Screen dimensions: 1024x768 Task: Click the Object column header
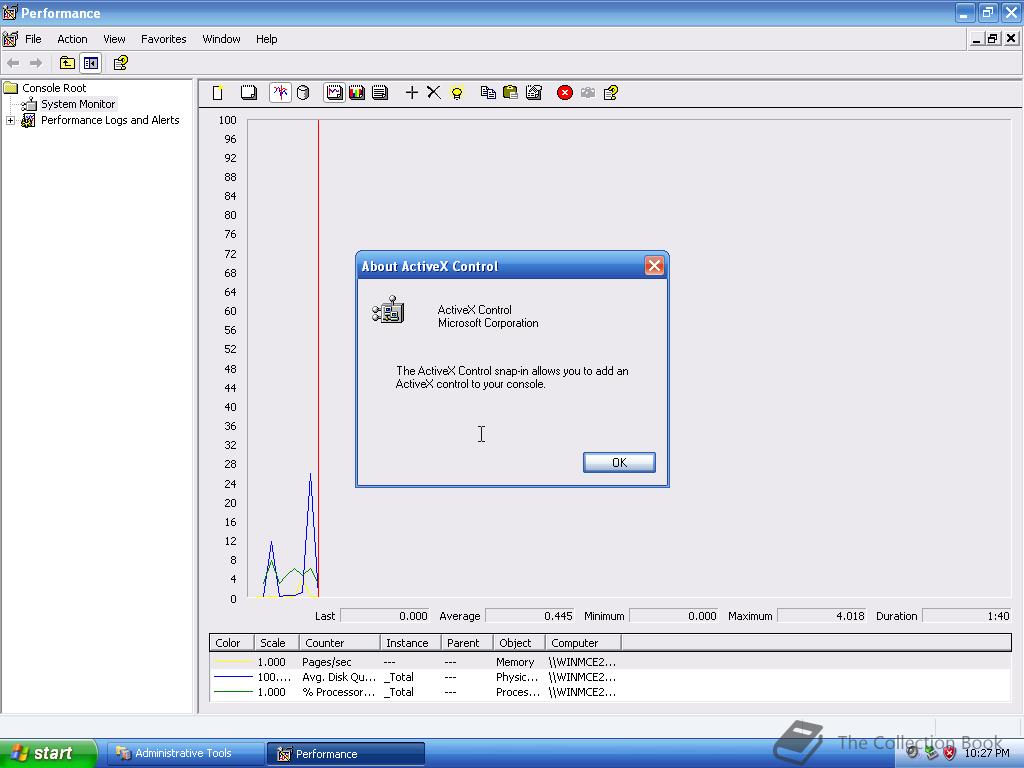pyautogui.click(x=519, y=643)
